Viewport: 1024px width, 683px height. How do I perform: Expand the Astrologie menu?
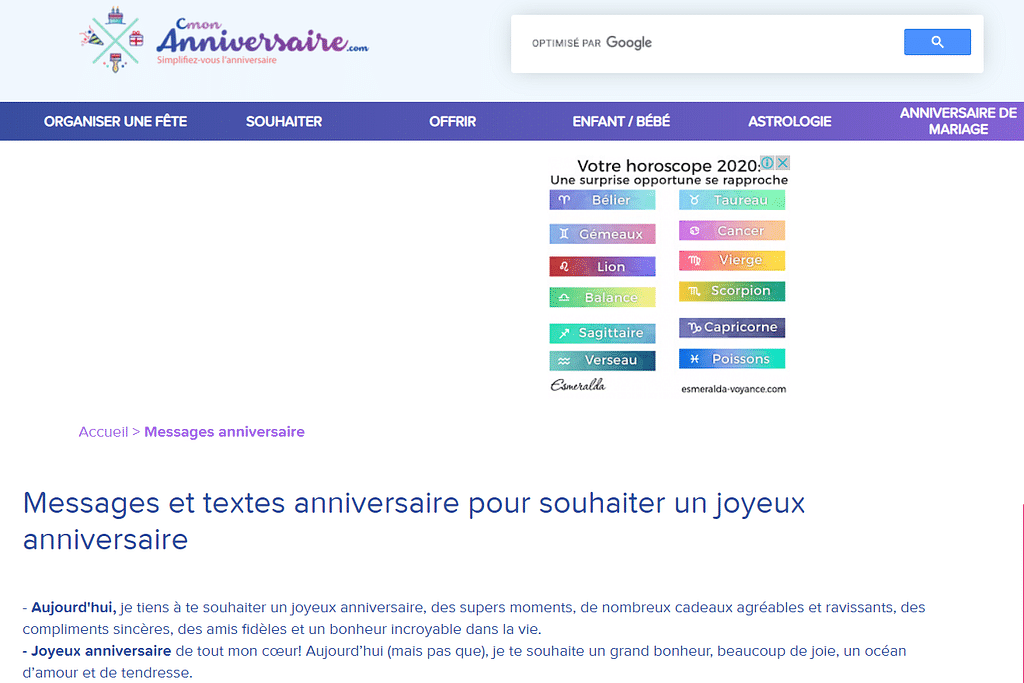(x=789, y=121)
